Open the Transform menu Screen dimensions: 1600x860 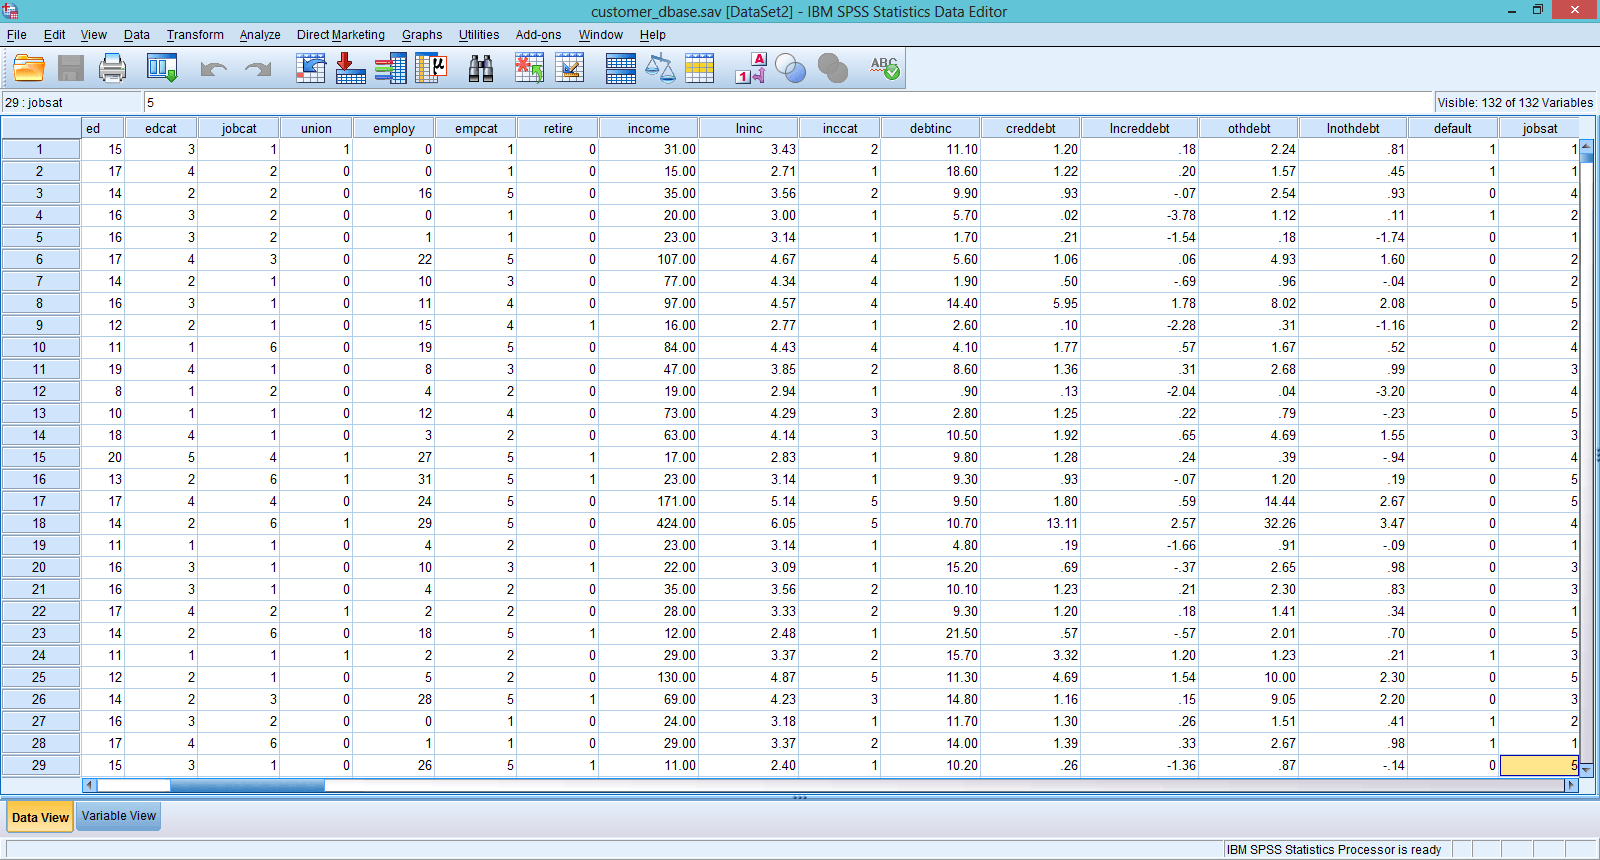coord(195,35)
